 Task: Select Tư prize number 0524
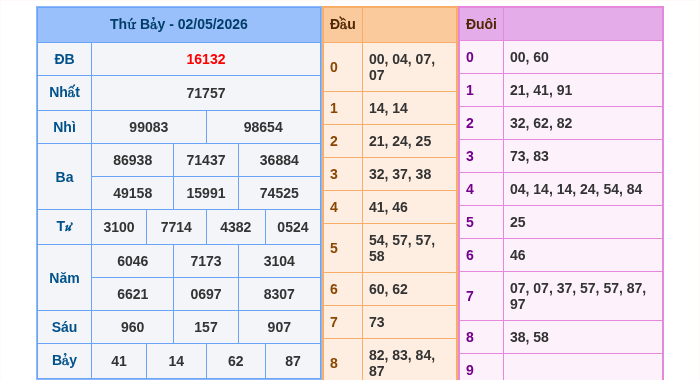tap(293, 227)
